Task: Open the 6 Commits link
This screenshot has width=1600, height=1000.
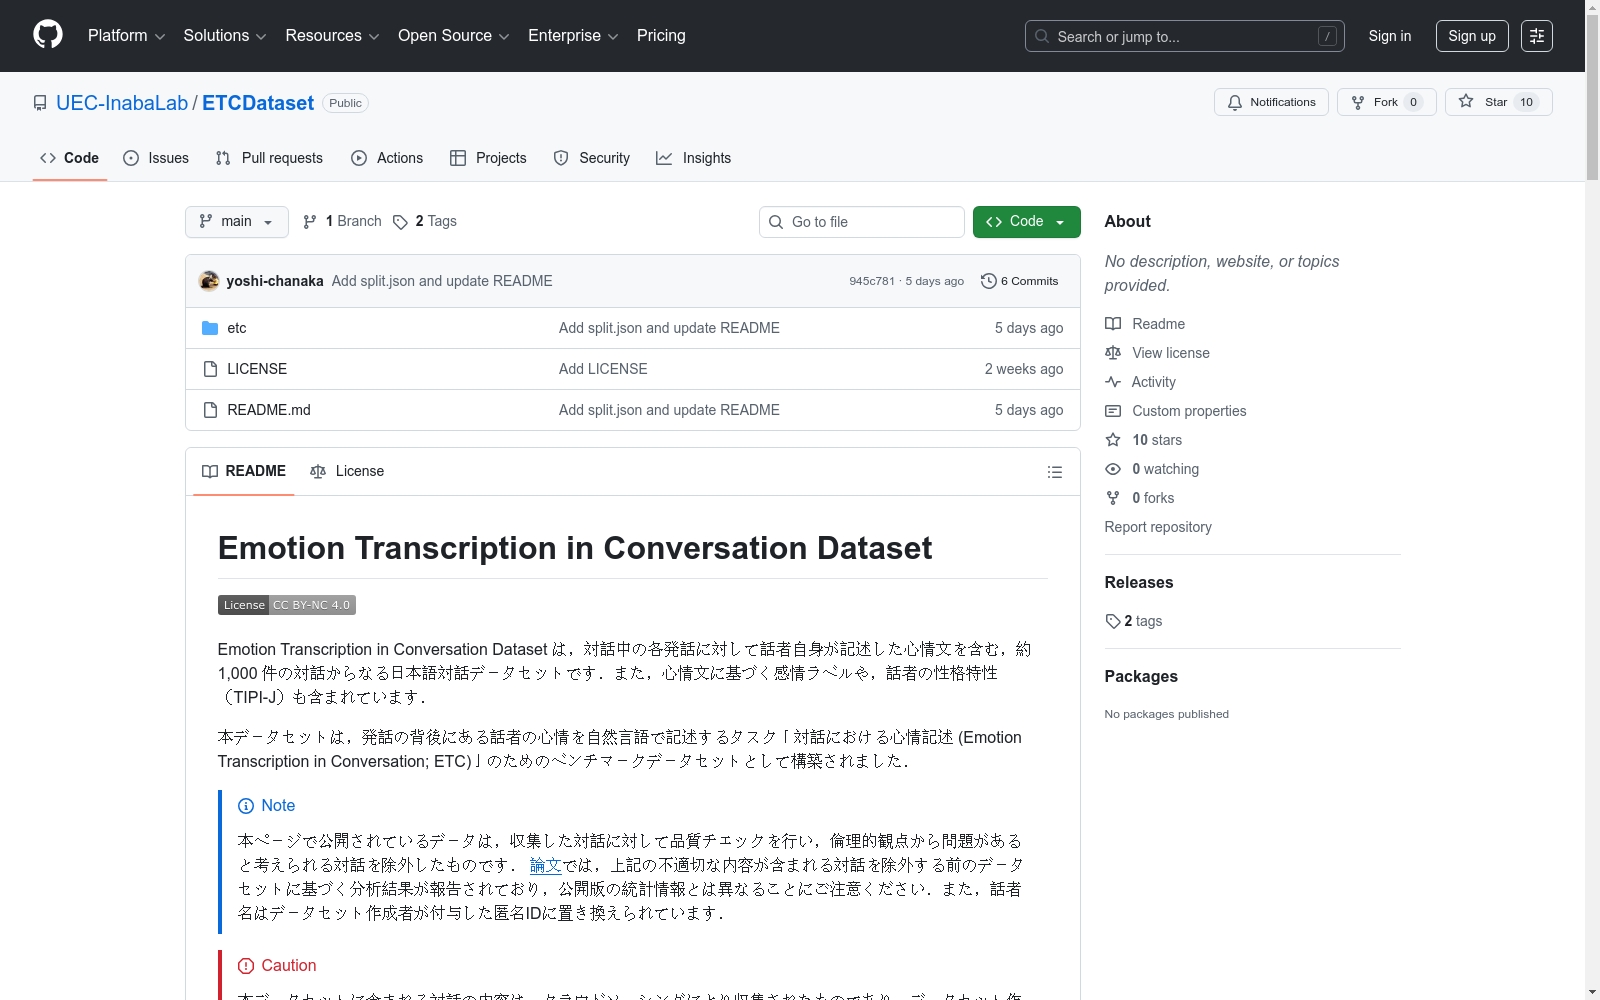Action: tap(1020, 281)
